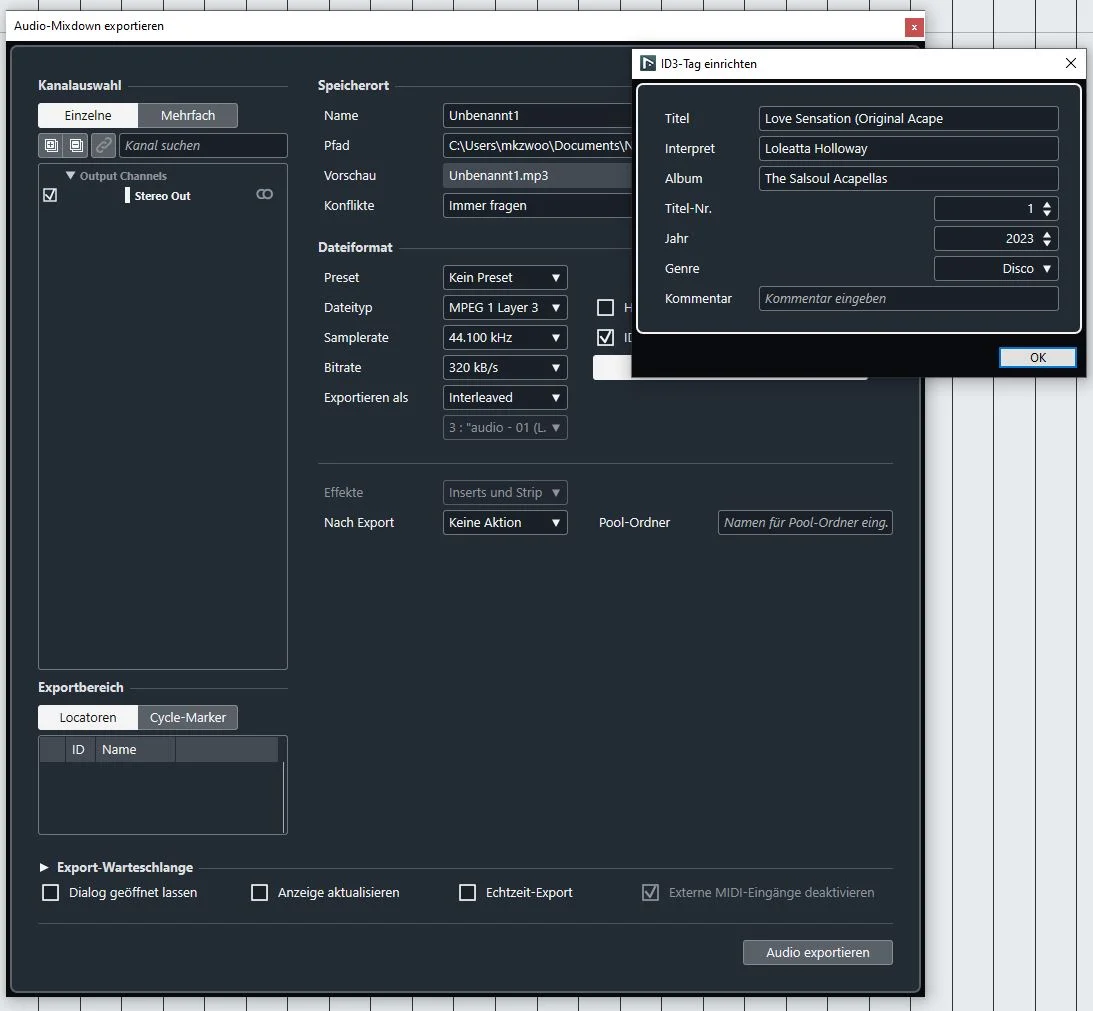Image resolution: width=1093 pixels, height=1011 pixels.
Task: Open the Exportieren als dropdown
Action: click(505, 397)
